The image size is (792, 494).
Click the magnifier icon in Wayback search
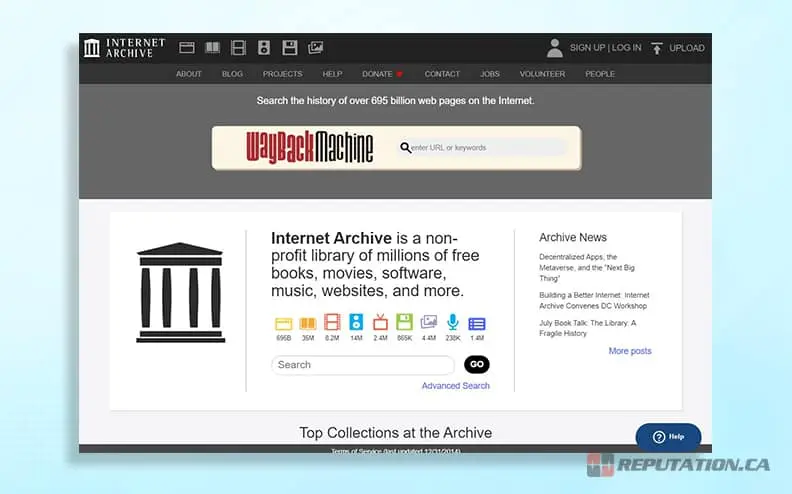(x=405, y=147)
